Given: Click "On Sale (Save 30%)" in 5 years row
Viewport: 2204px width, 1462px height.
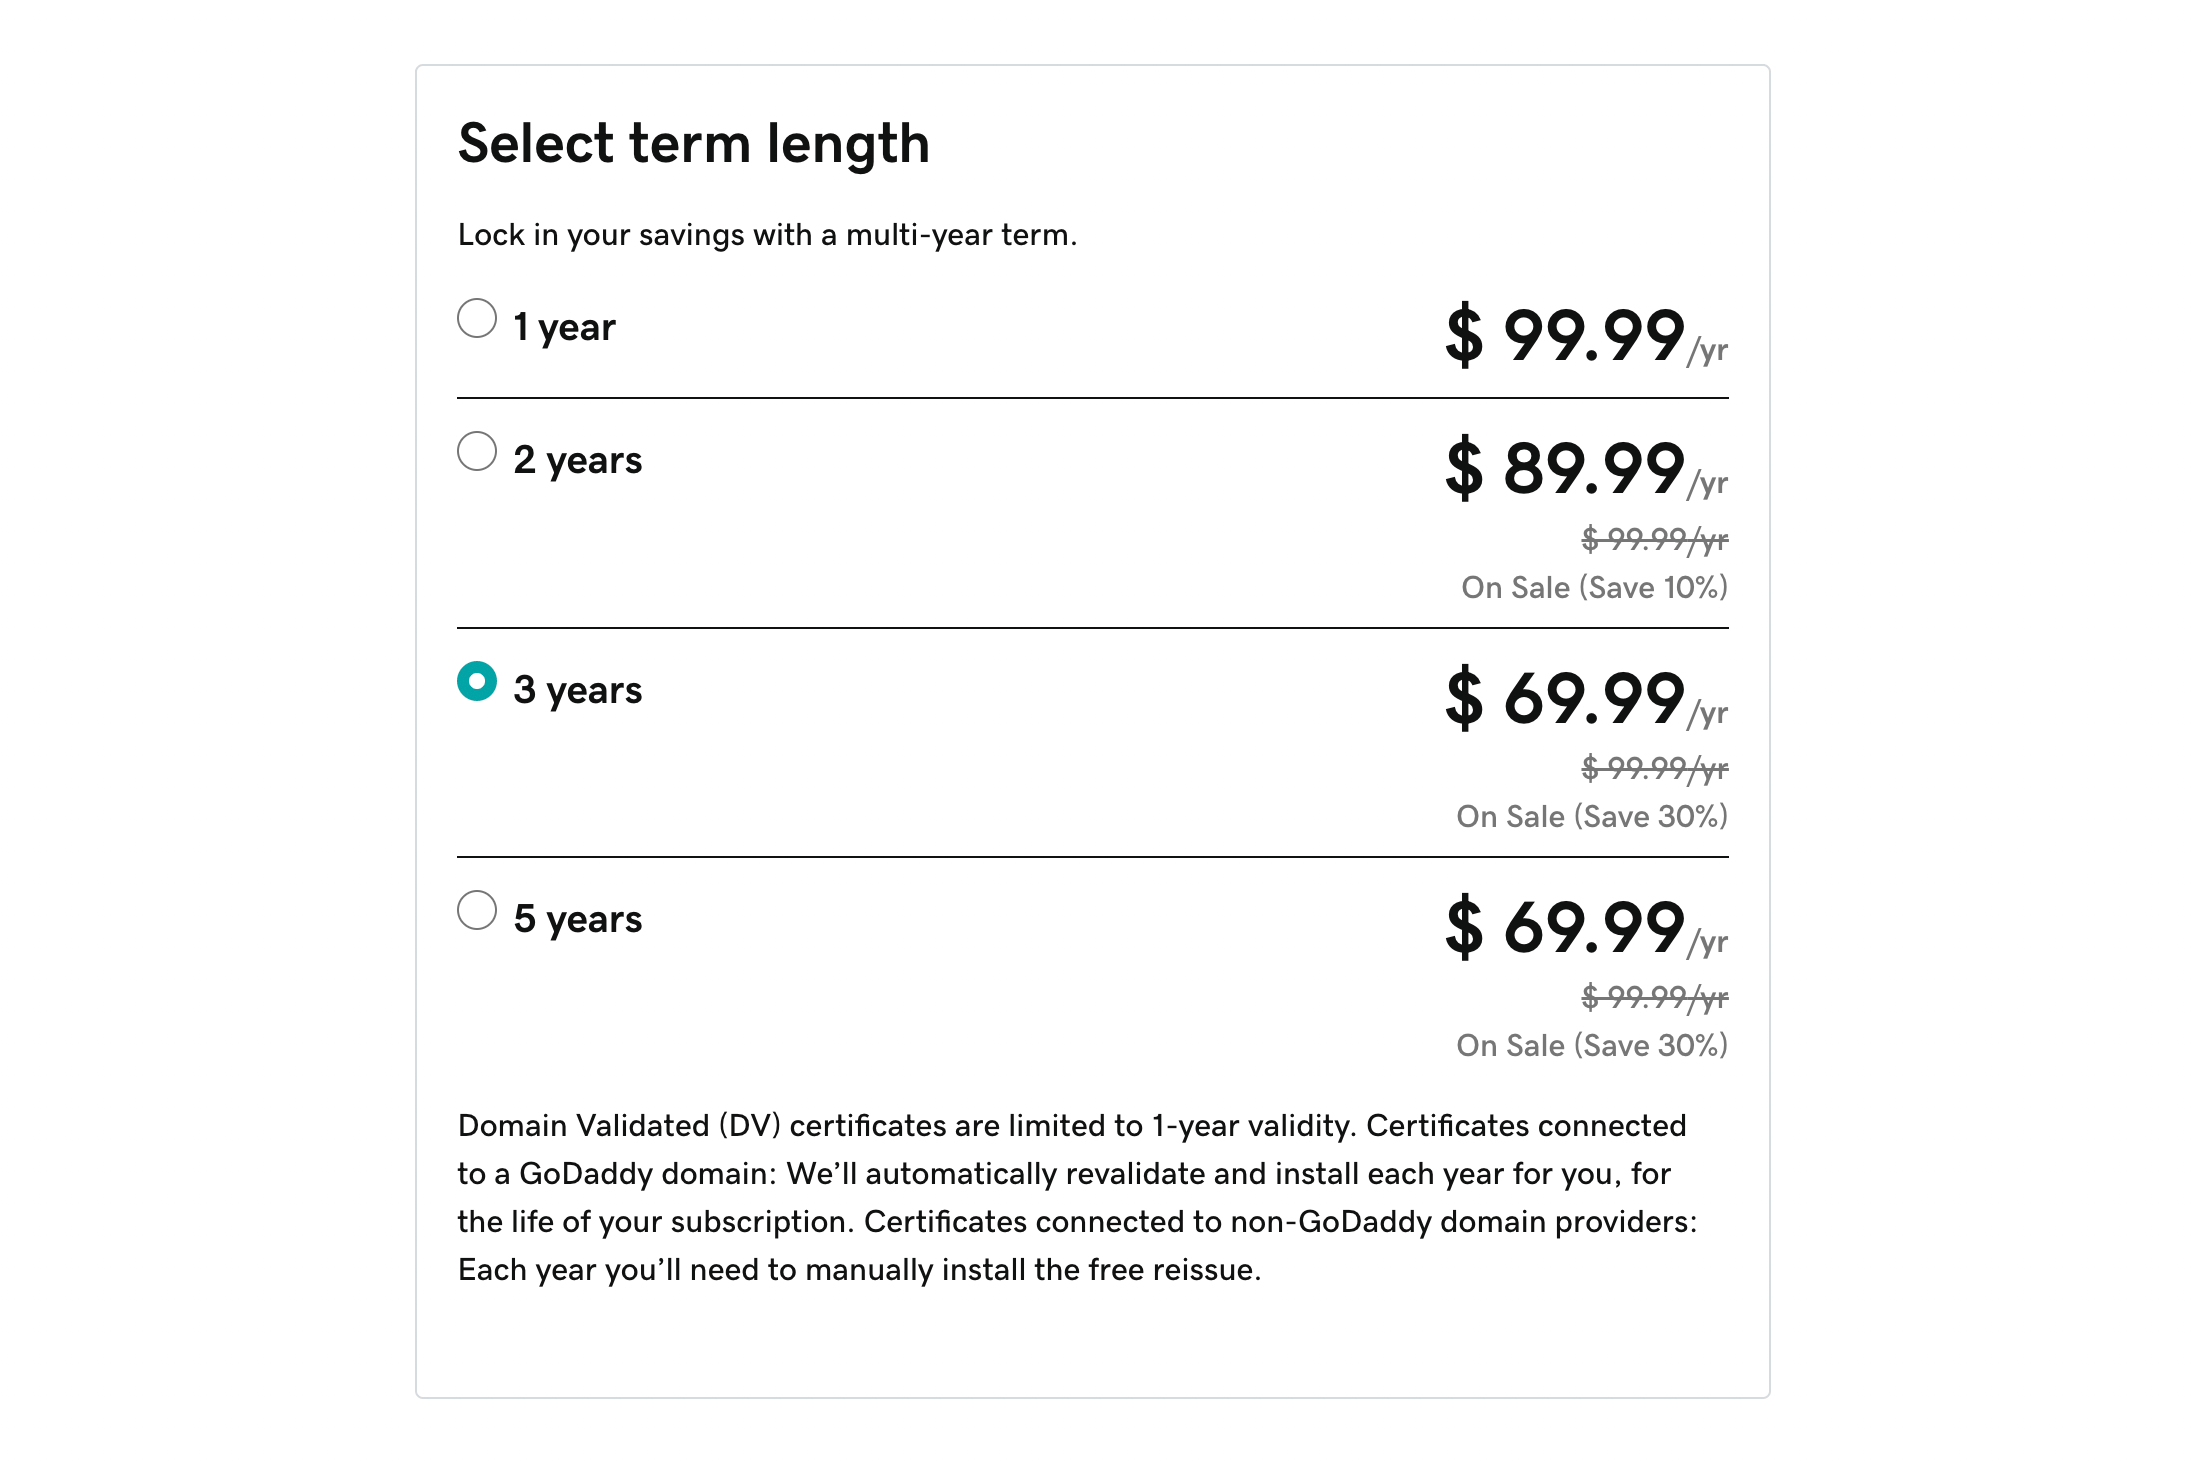Looking at the screenshot, I should tap(1592, 1045).
